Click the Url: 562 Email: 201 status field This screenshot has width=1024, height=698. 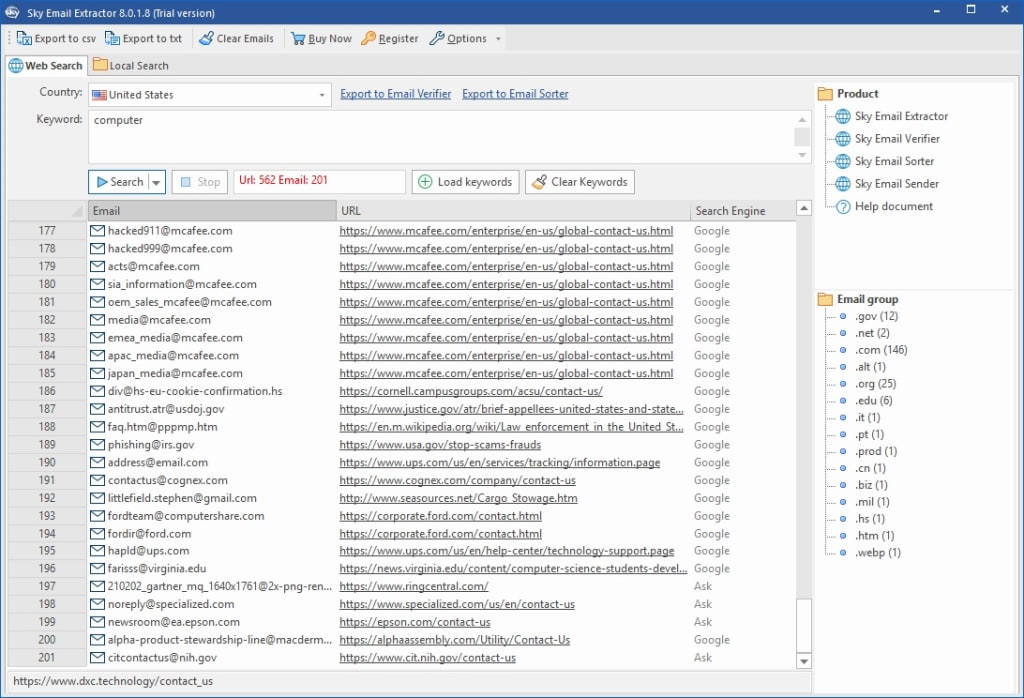pyautogui.click(x=319, y=182)
